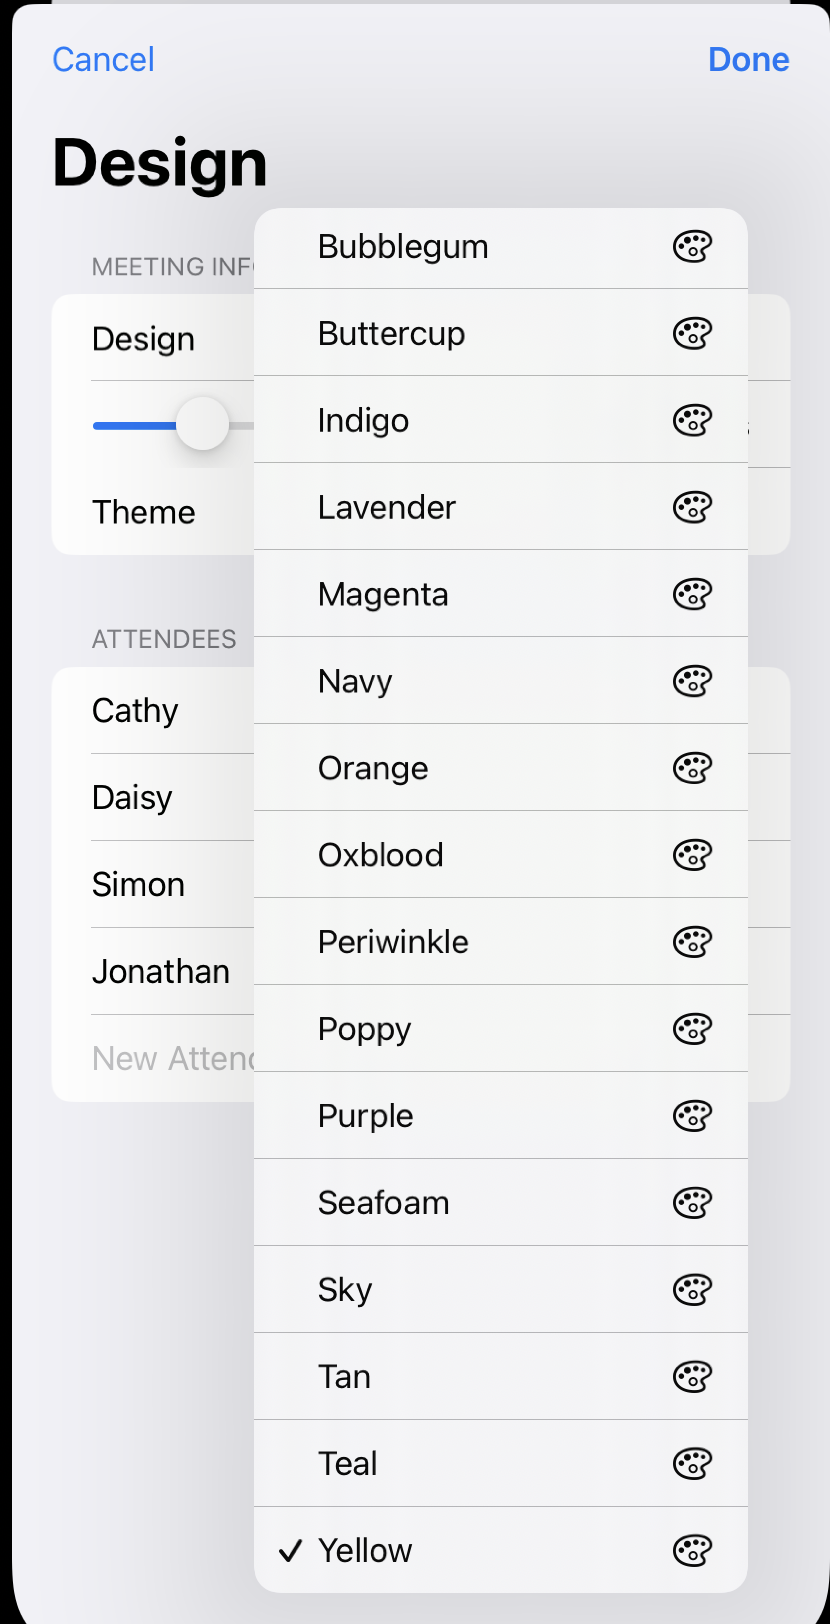
Task: Click the palette icon beside Oxblood
Action: [x=692, y=855]
